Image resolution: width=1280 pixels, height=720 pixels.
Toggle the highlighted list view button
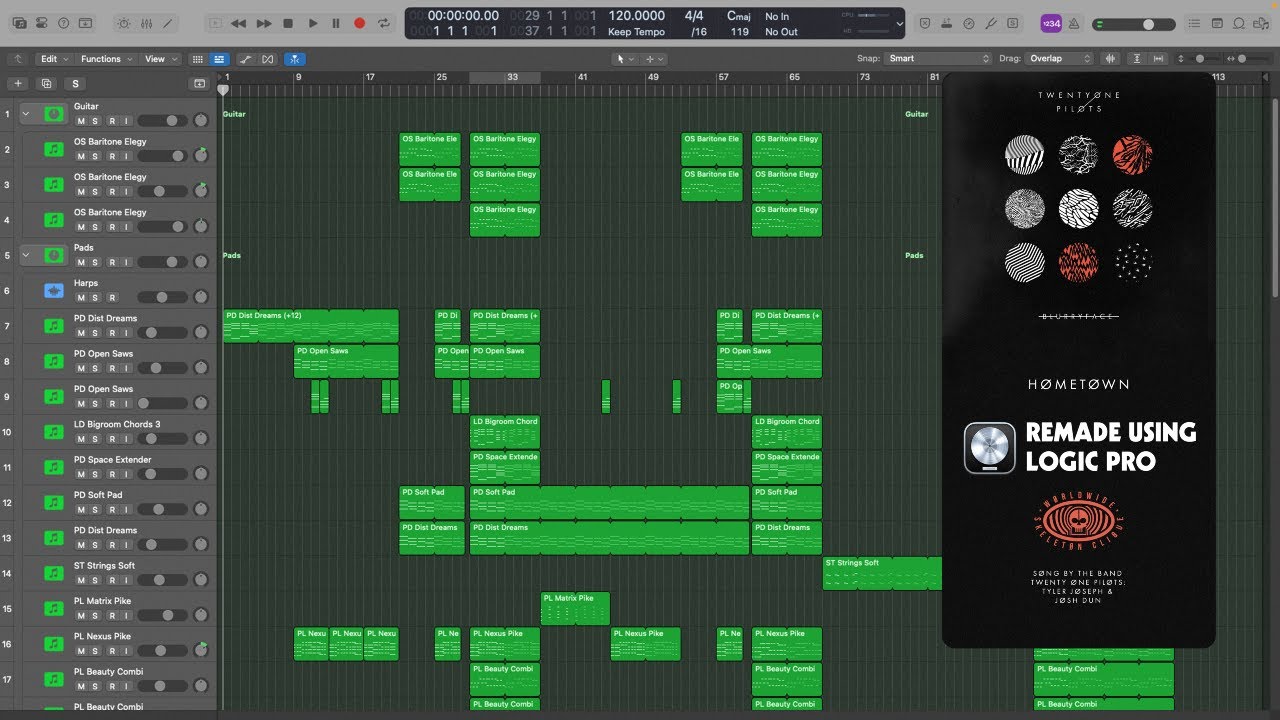(x=219, y=59)
